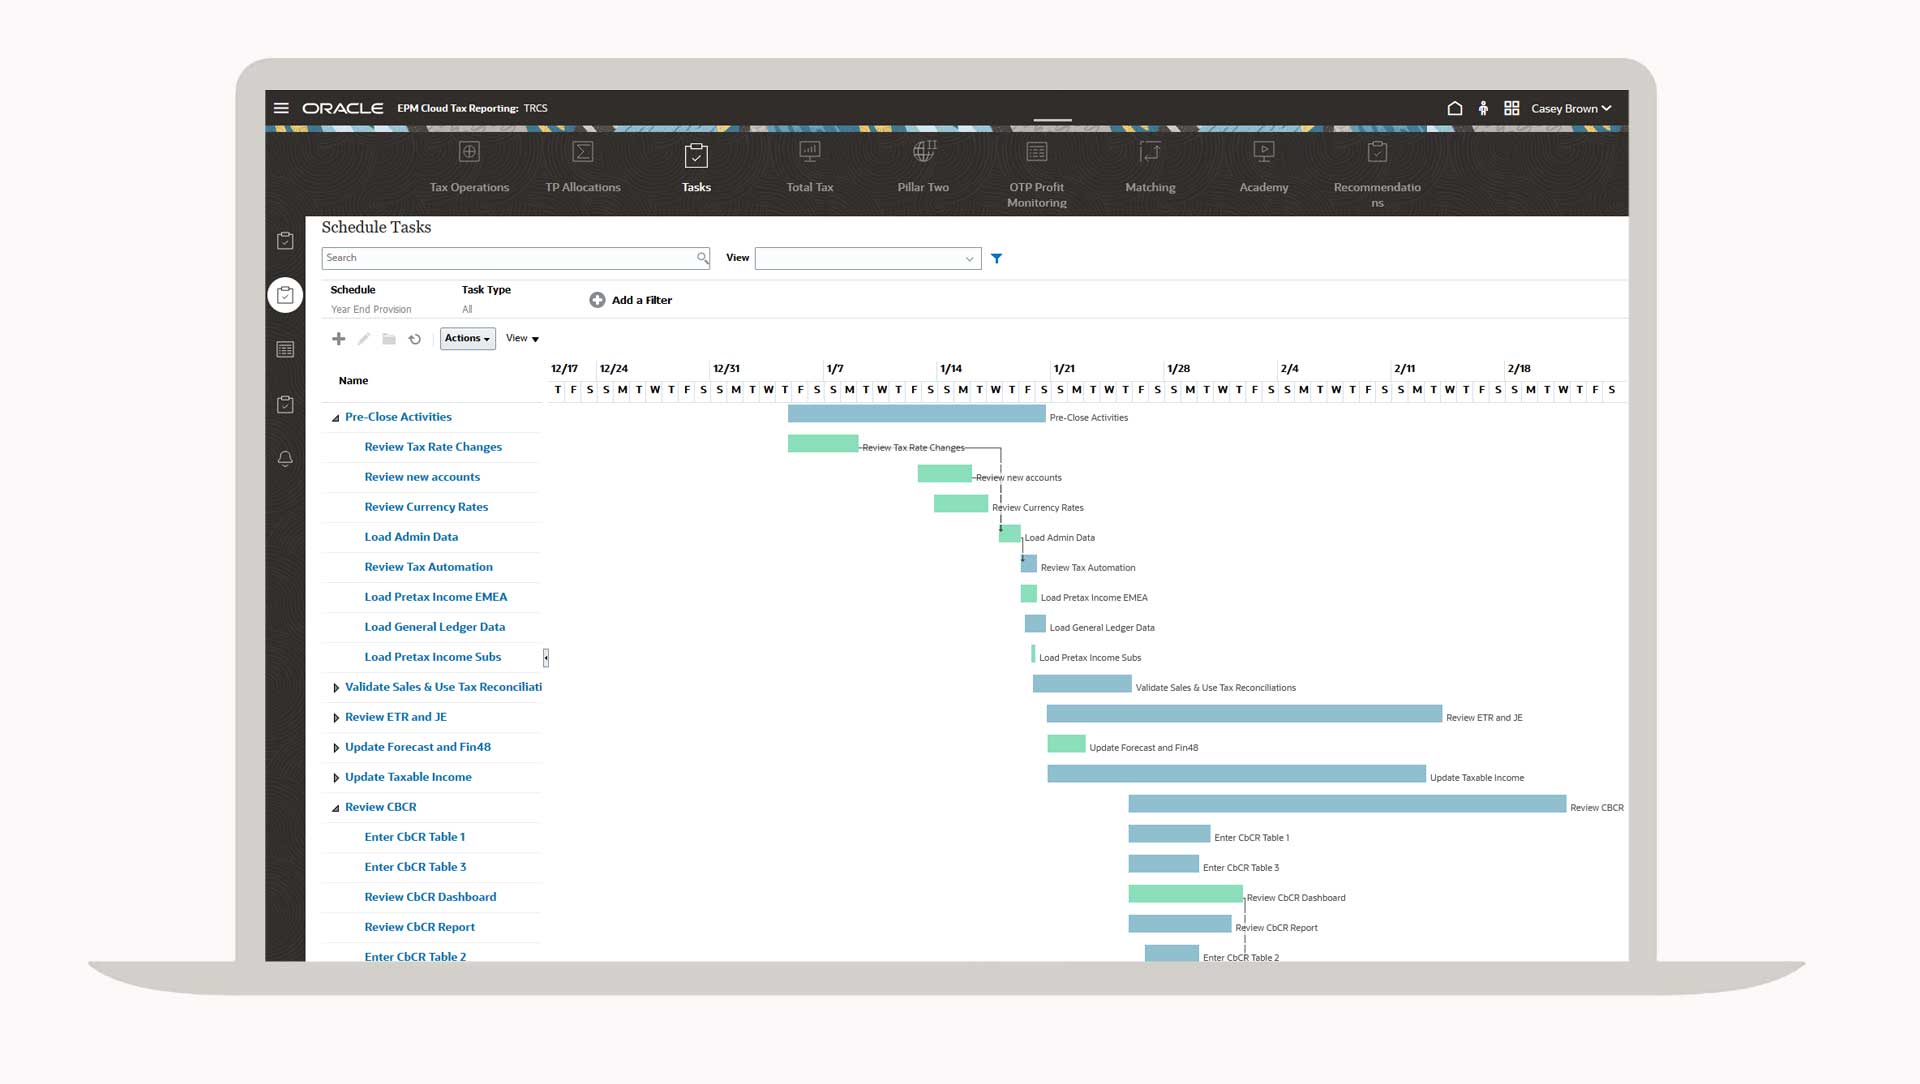Open the hamburger navigation menu
This screenshot has width=1920, height=1084.
(281, 108)
